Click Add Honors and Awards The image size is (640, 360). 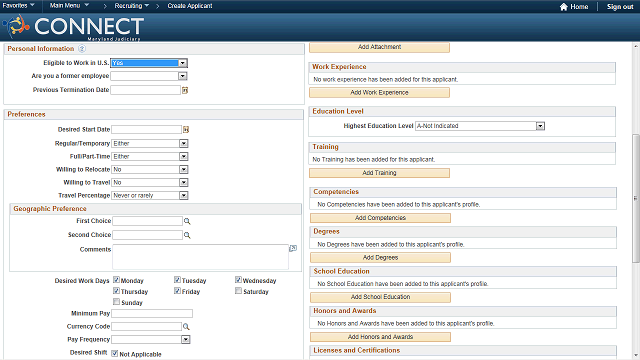pyautogui.click(x=380, y=337)
